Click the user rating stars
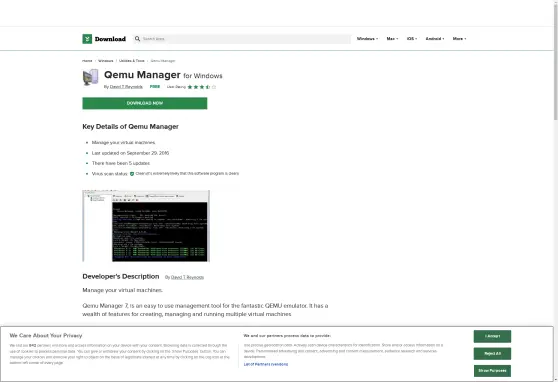The width and height of the screenshot is (558, 382). (x=201, y=87)
